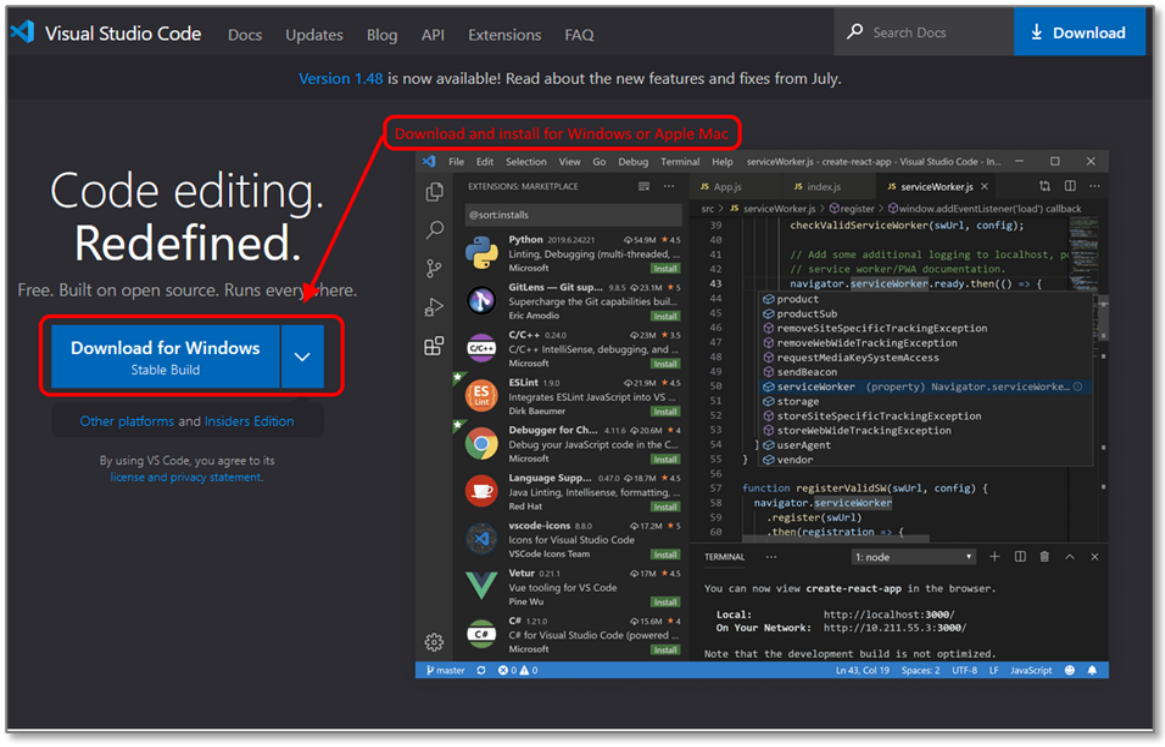Open Extensions icon in activity bar

click(x=434, y=346)
